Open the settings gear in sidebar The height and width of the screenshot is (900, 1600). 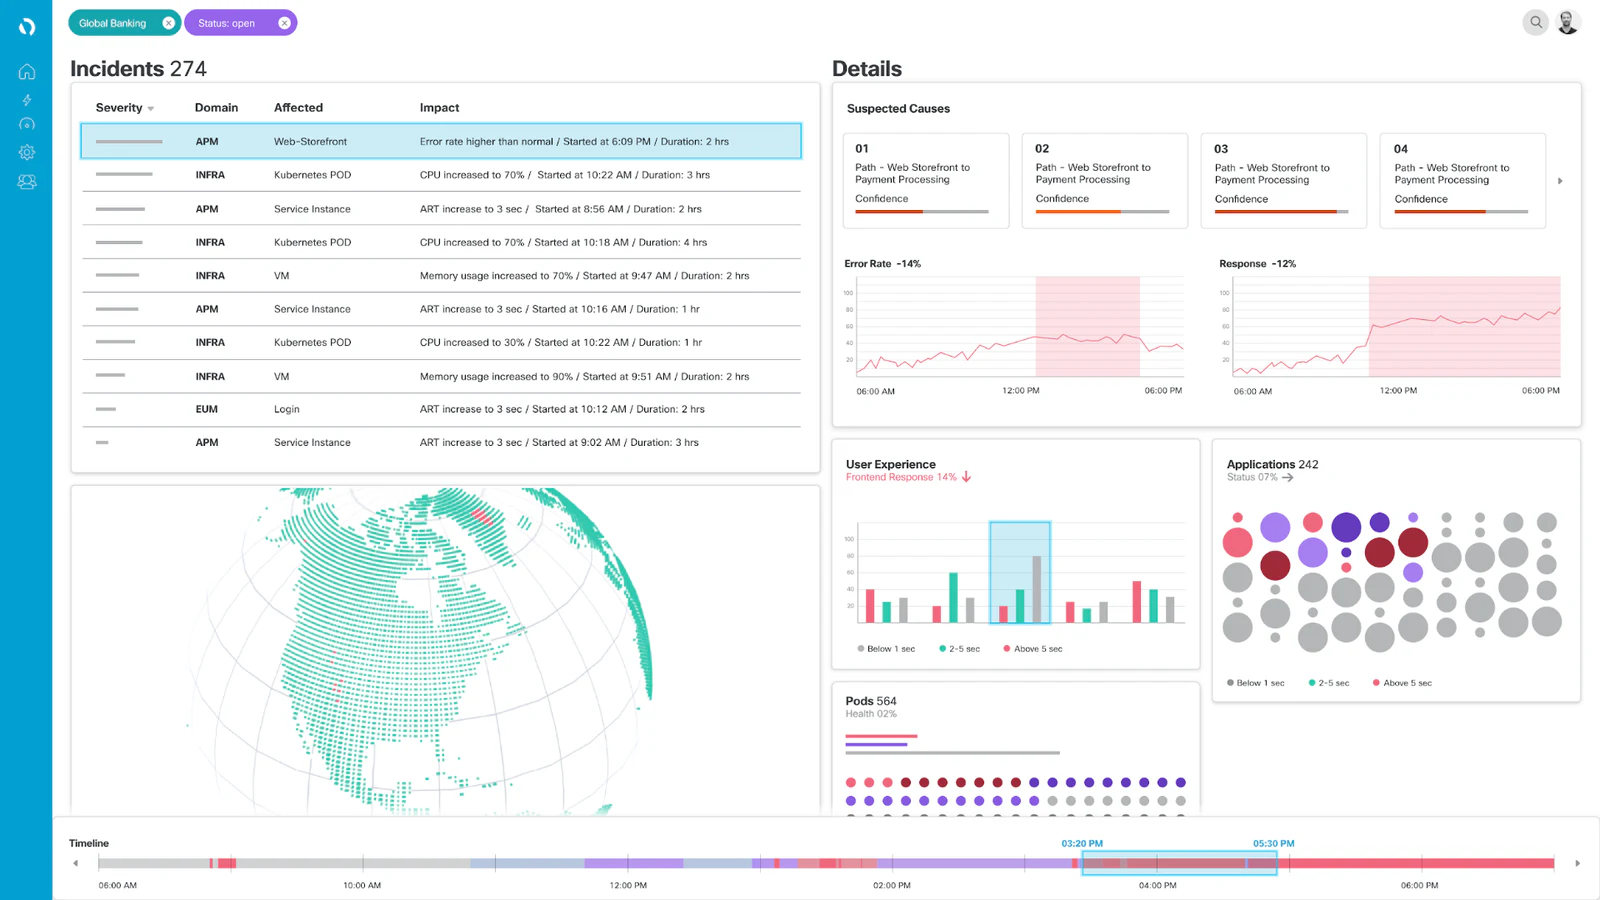point(27,152)
